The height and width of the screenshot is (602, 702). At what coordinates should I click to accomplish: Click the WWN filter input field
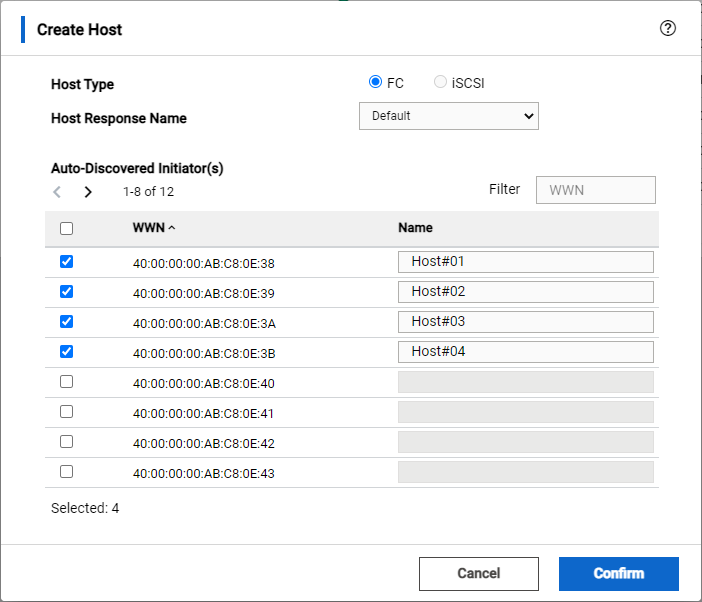(x=596, y=190)
